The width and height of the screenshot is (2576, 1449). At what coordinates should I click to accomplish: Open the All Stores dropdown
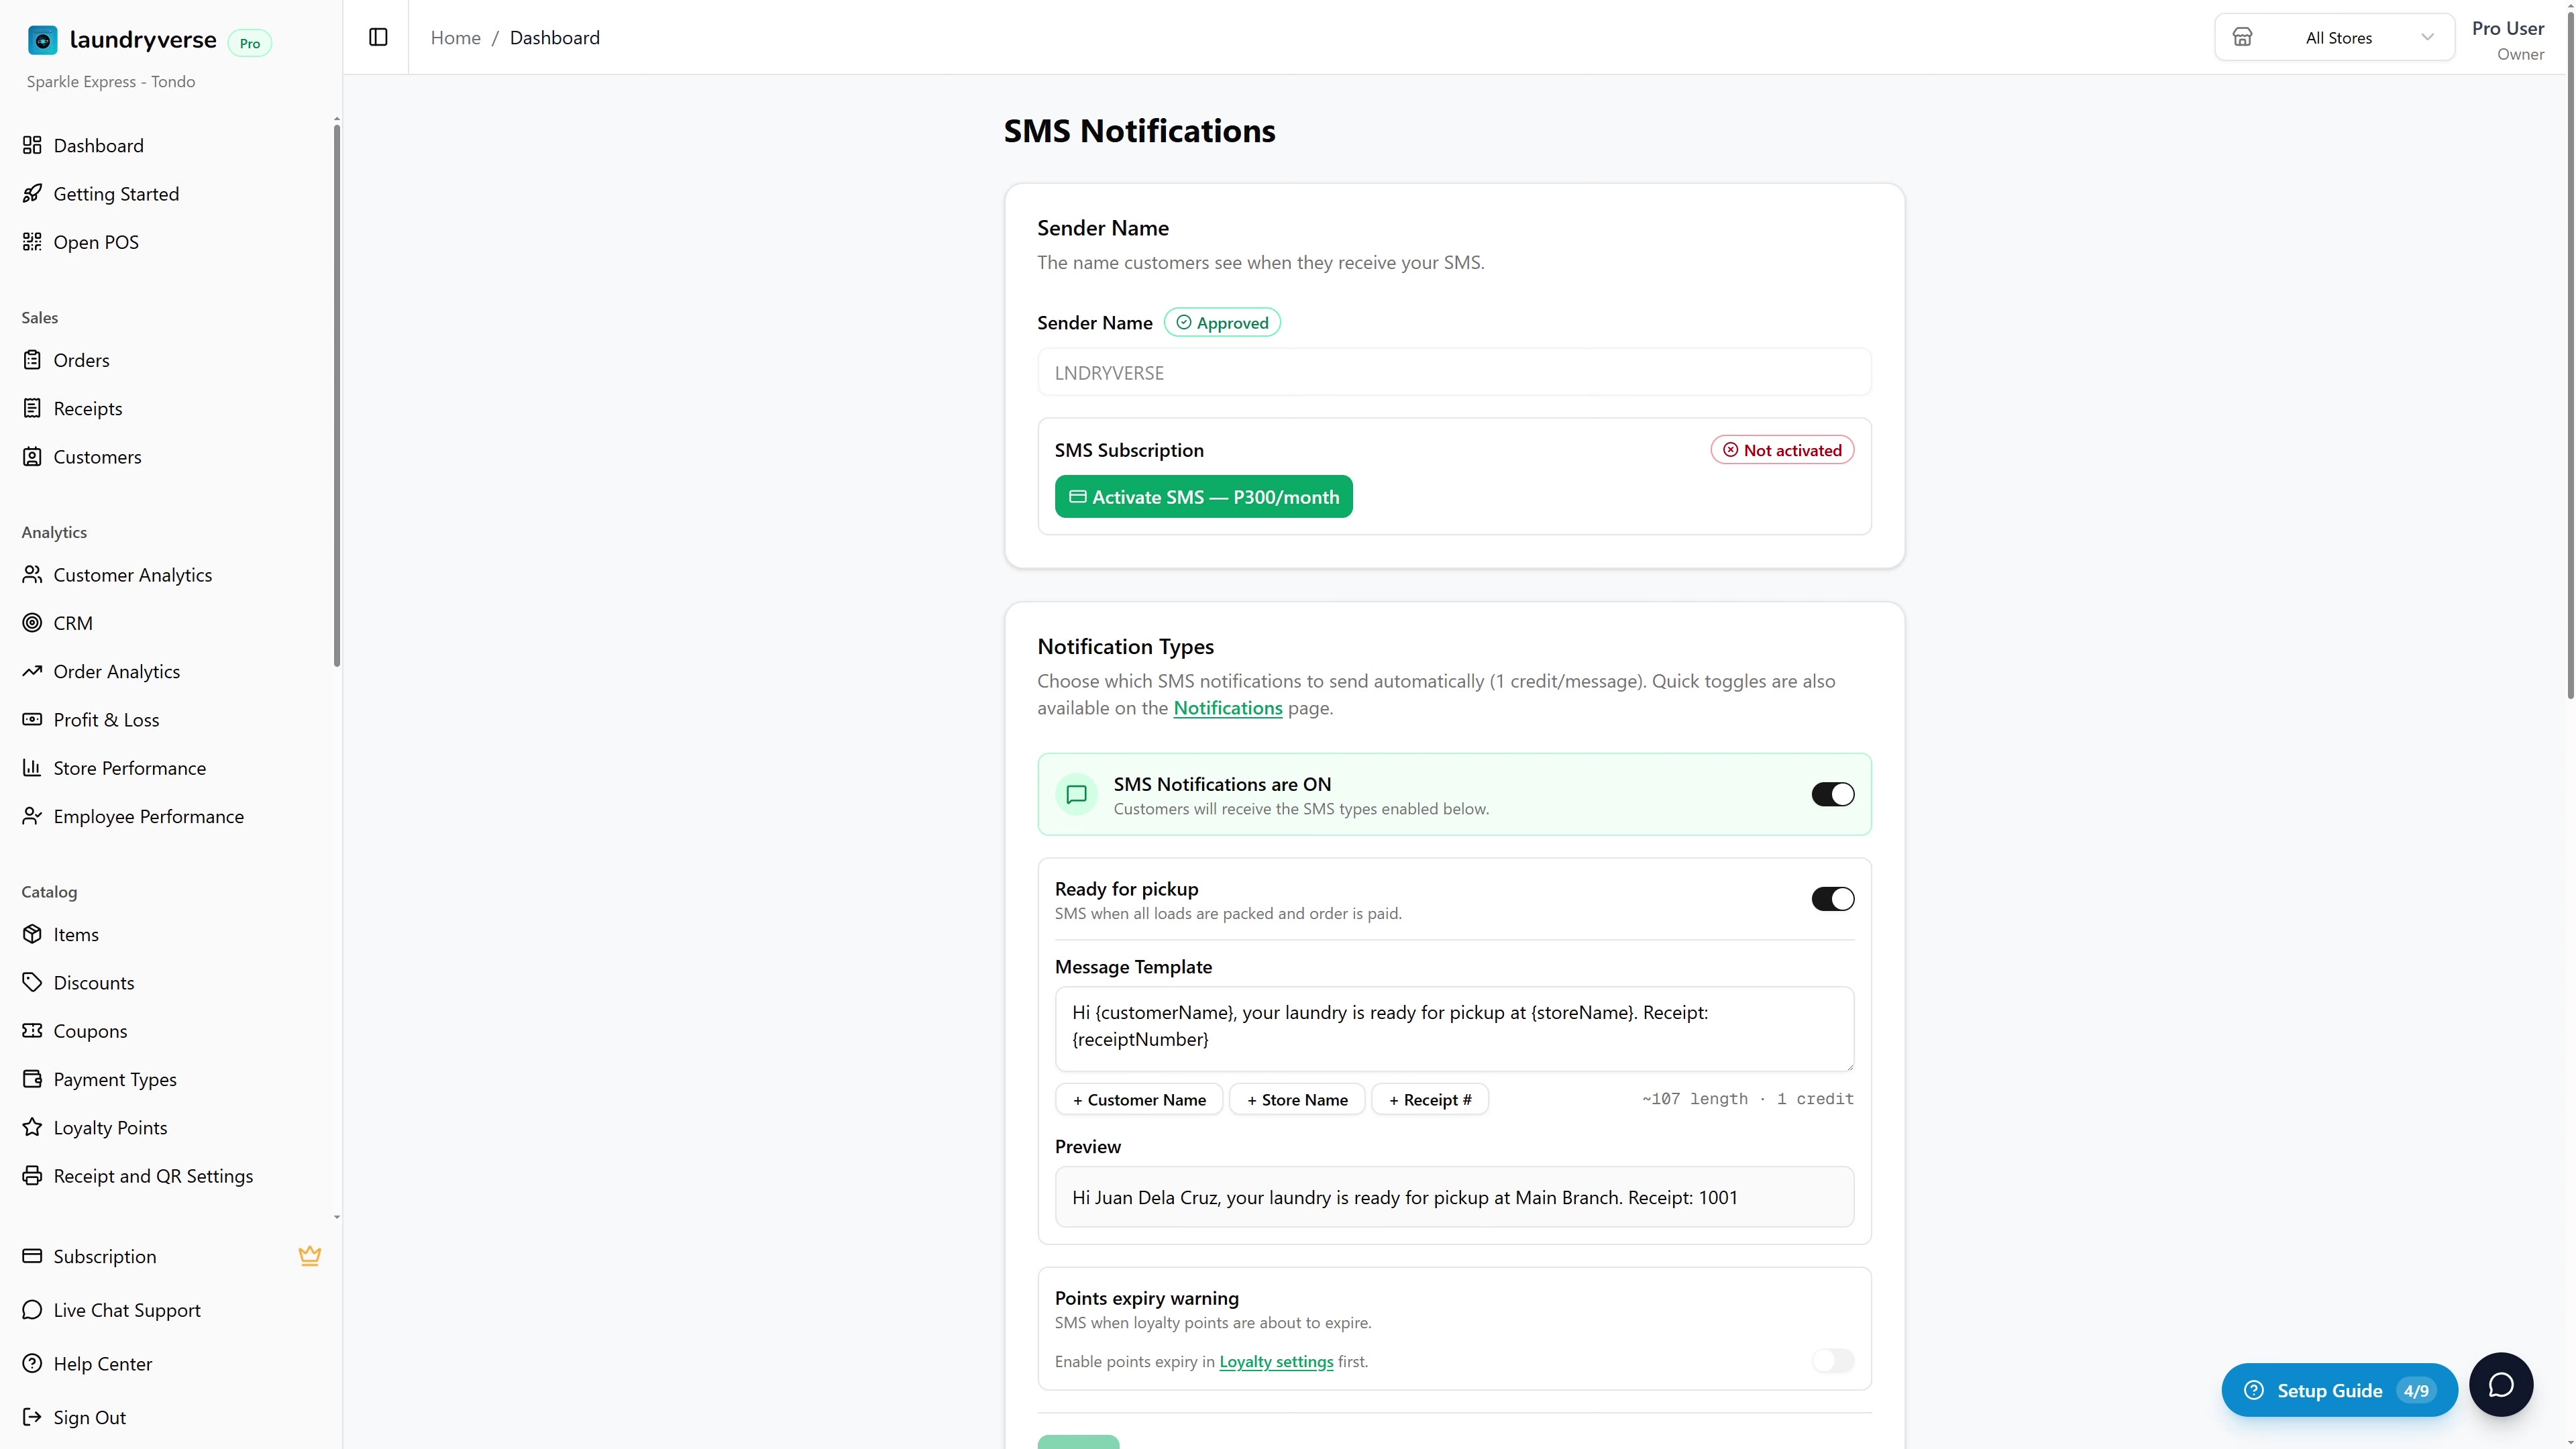point(2334,37)
